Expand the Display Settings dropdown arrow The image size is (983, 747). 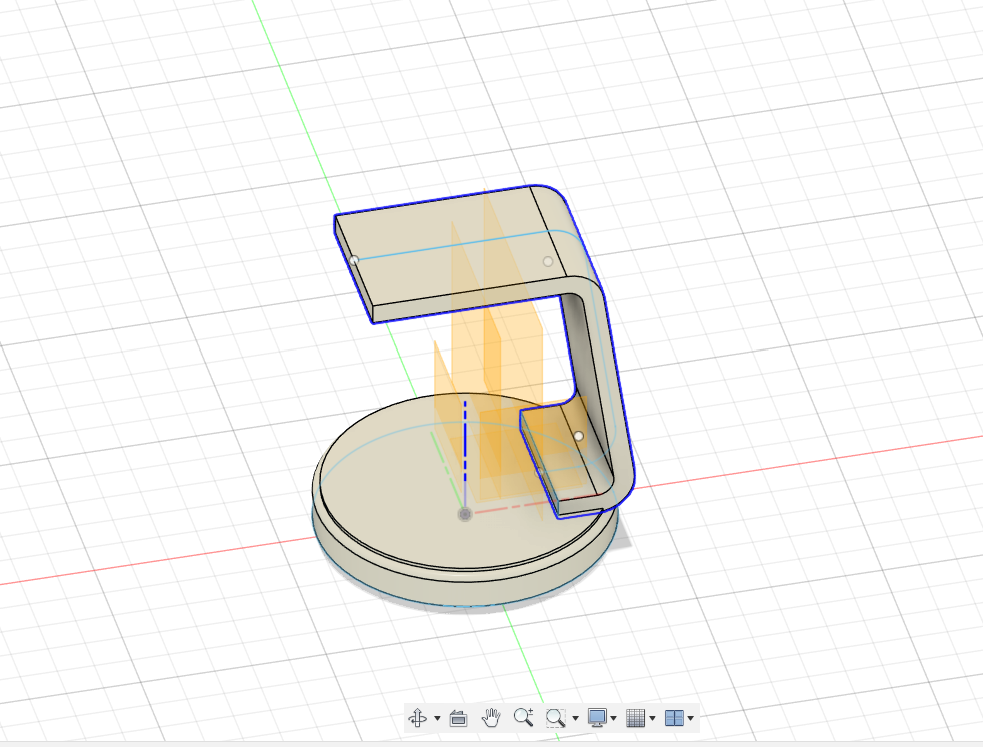(x=614, y=718)
